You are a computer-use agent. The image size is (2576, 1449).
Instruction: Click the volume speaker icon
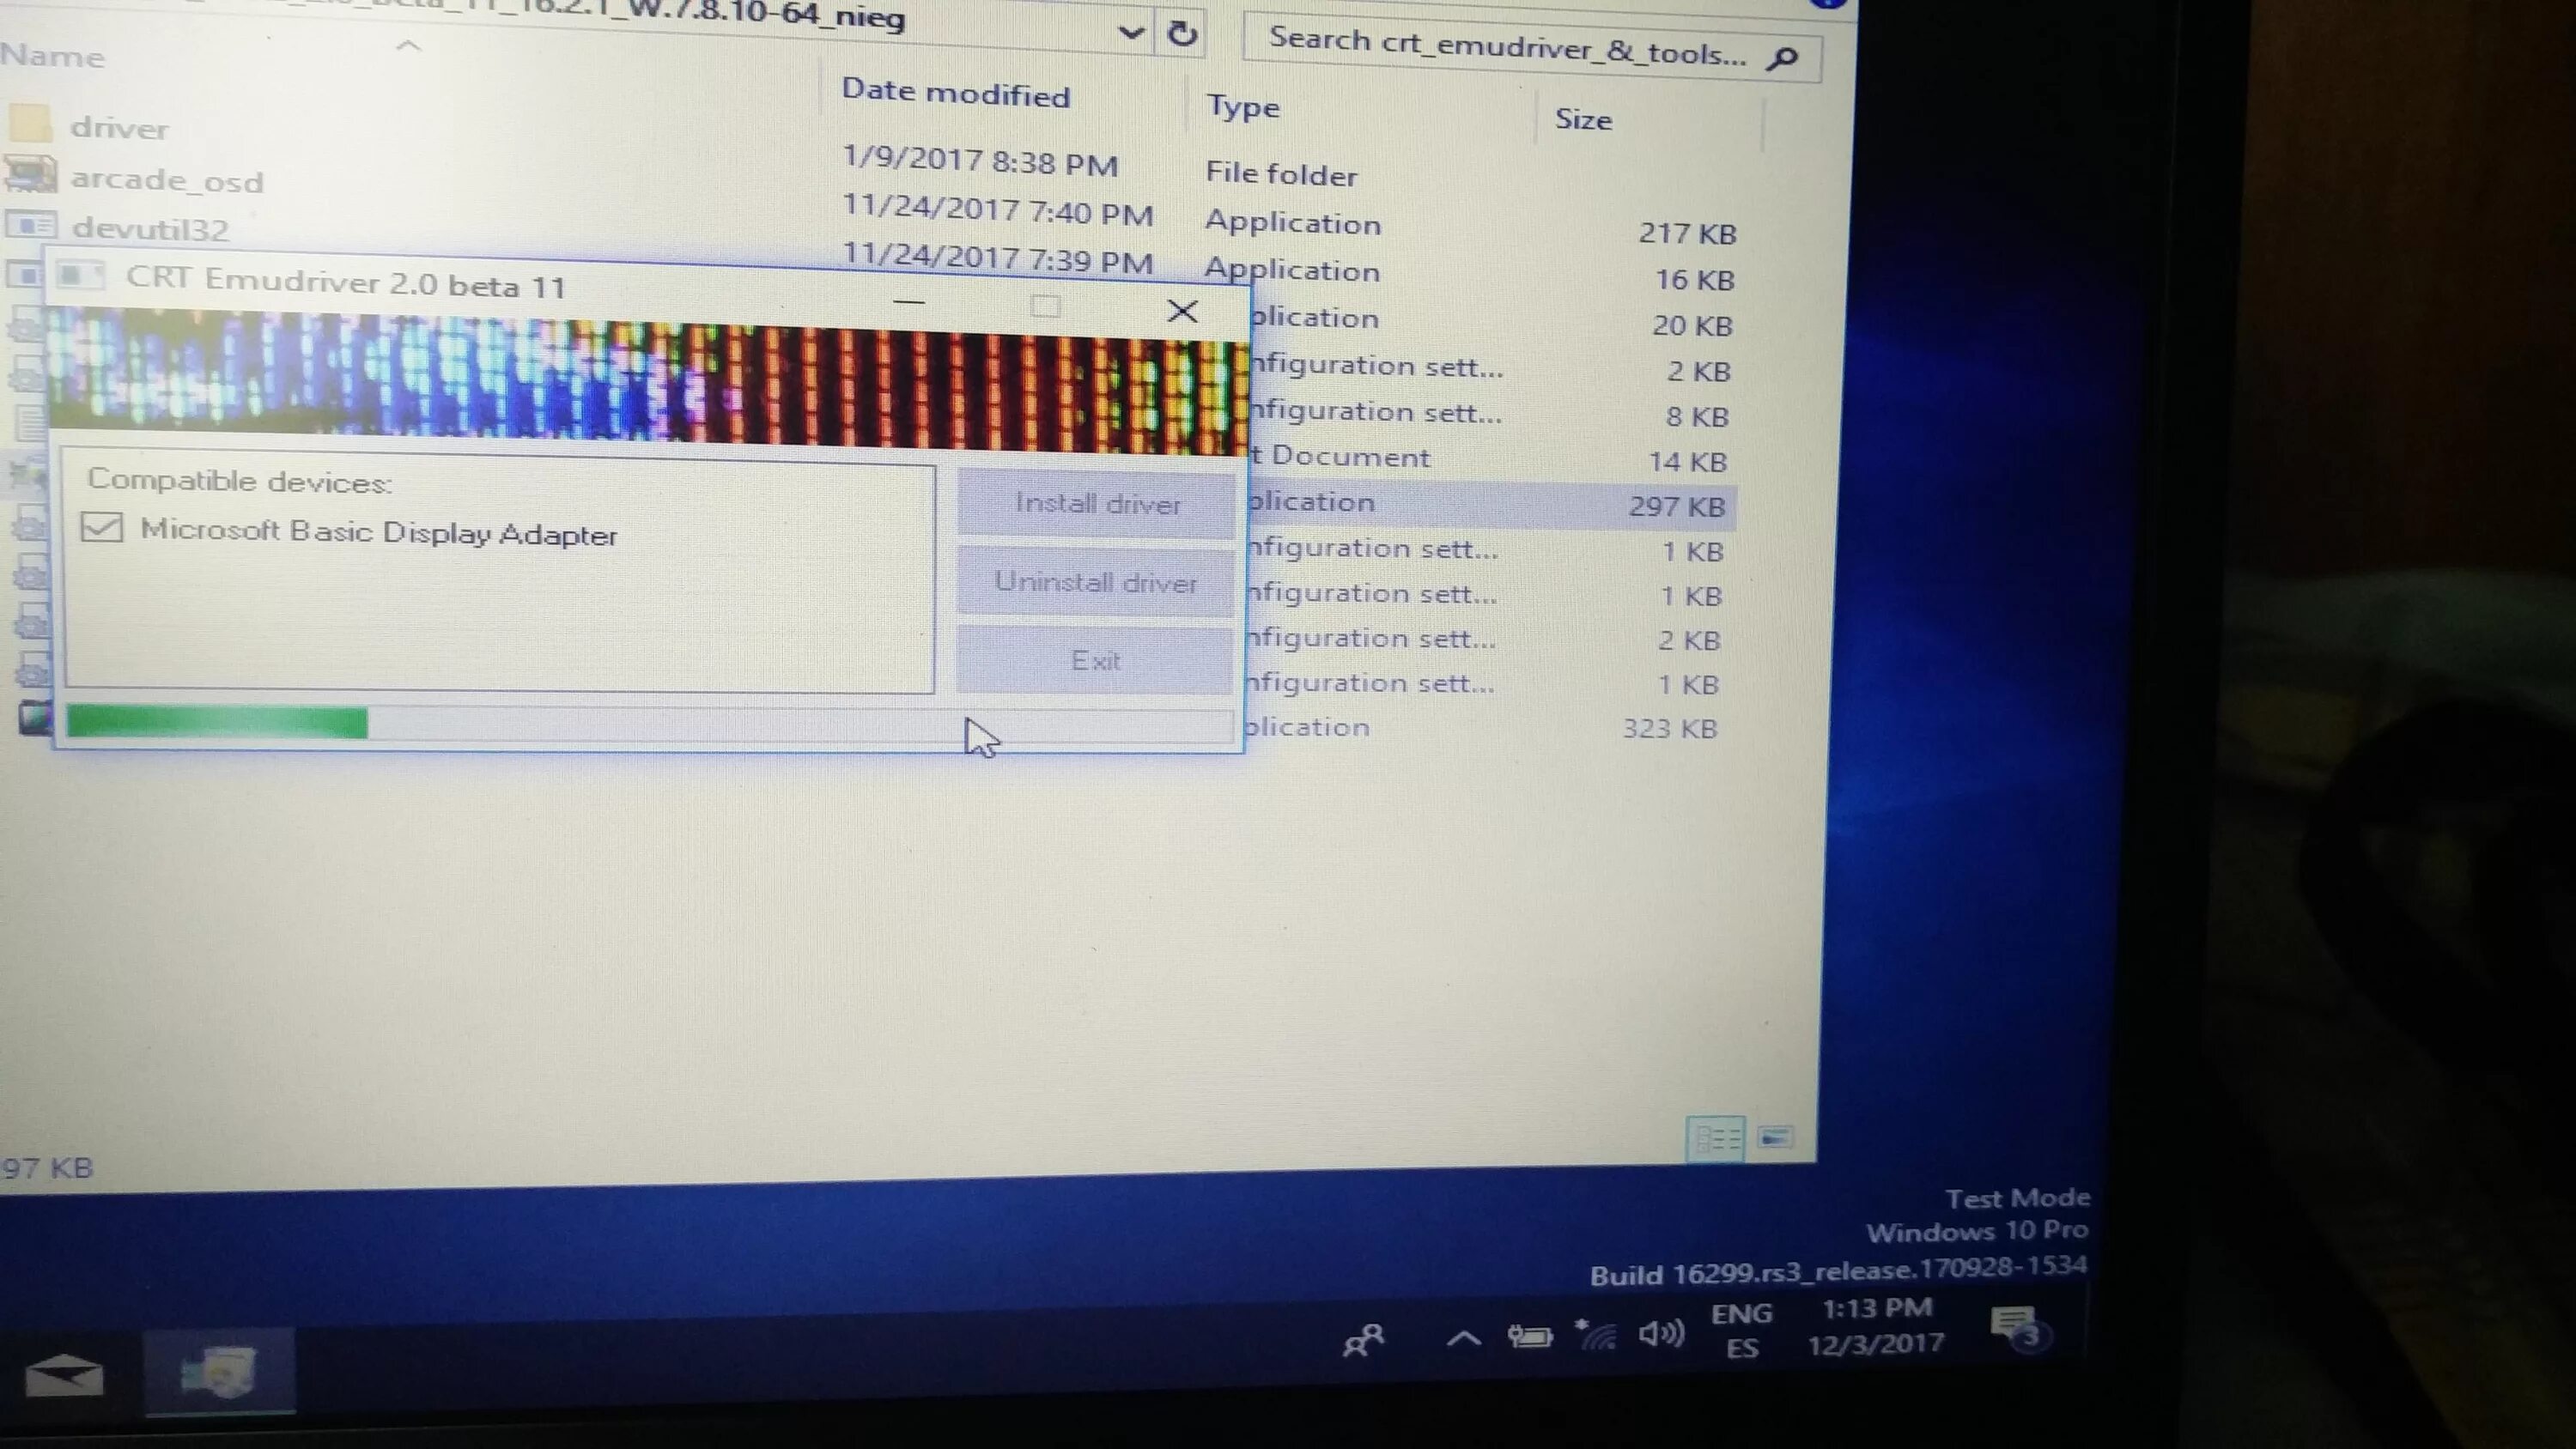coord(1659,1334)
